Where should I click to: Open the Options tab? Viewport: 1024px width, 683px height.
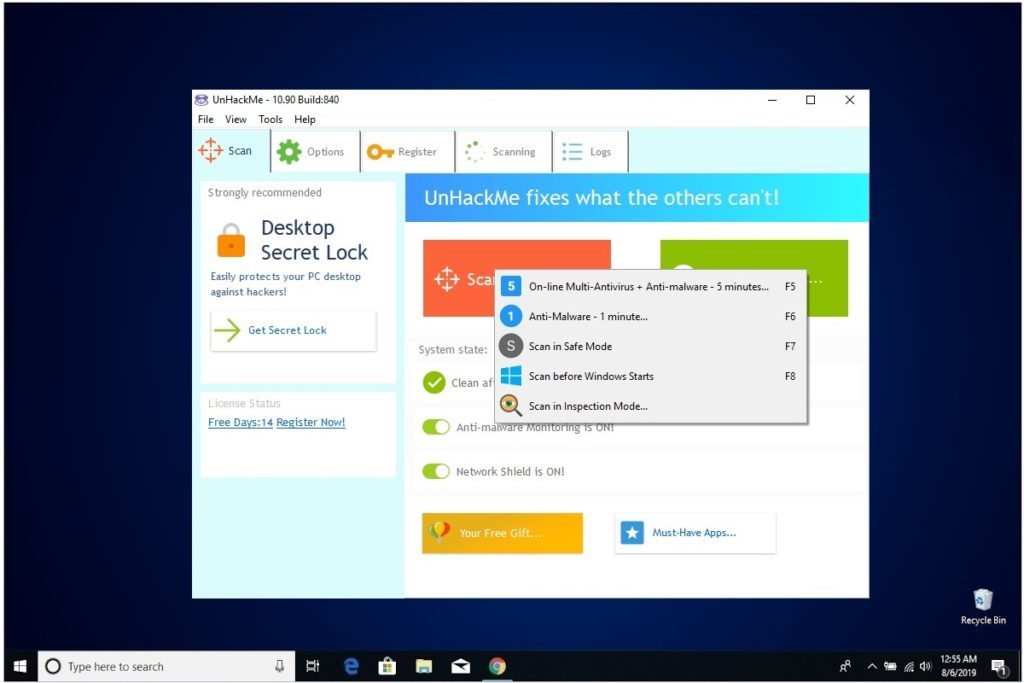coord(311,152)
